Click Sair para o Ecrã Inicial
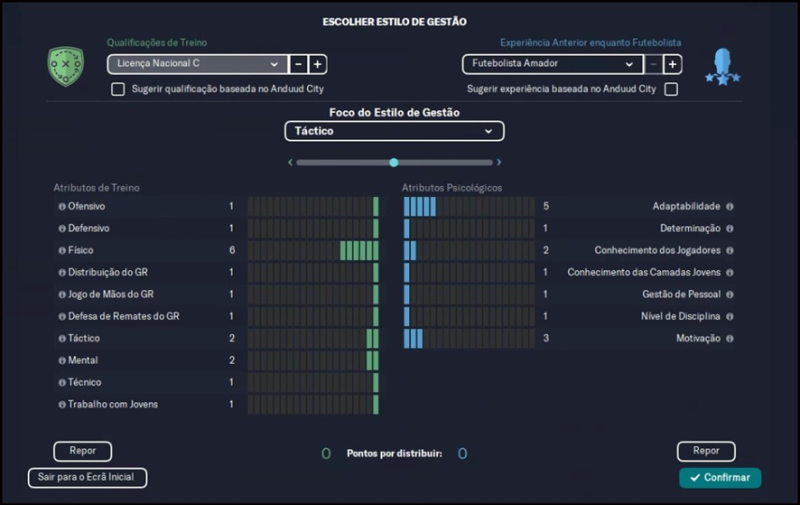This screenshot has height=505, width=800. [87, 478]
